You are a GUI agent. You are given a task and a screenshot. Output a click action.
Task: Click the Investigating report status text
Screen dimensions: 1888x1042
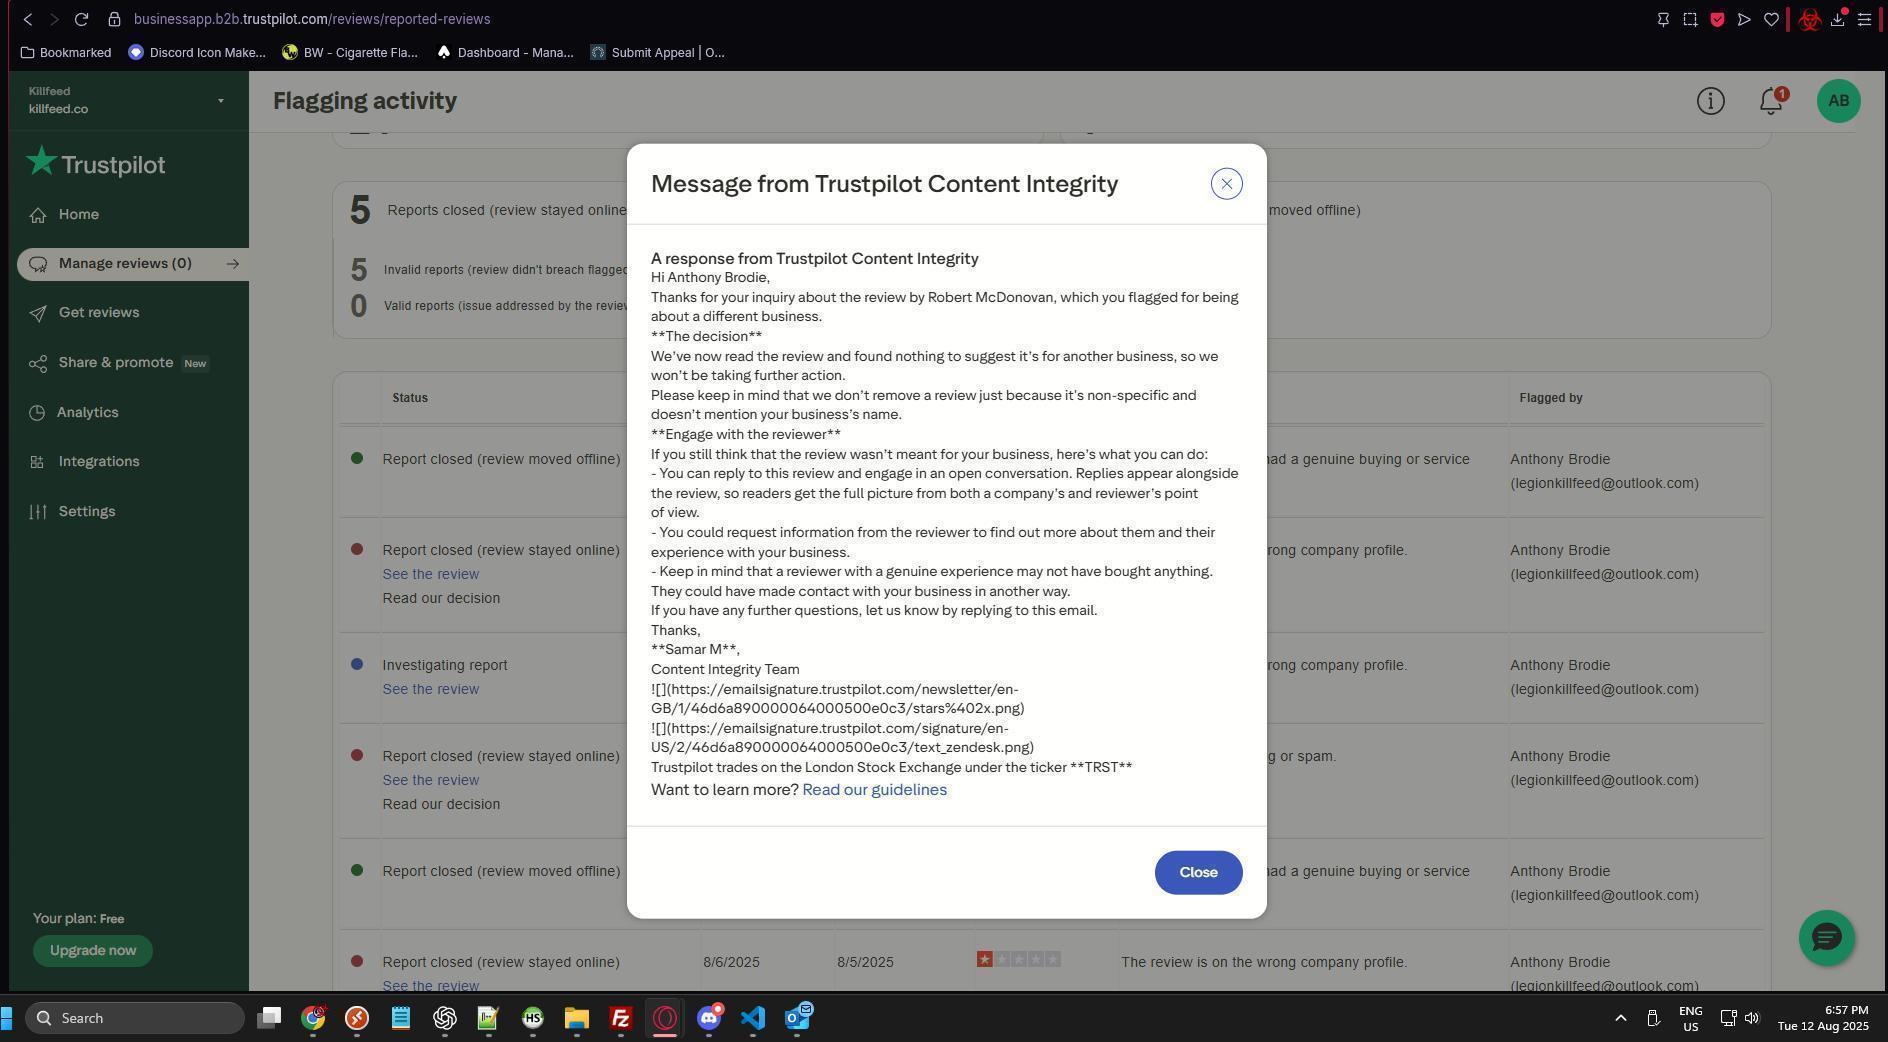click(x=445, y=666)
